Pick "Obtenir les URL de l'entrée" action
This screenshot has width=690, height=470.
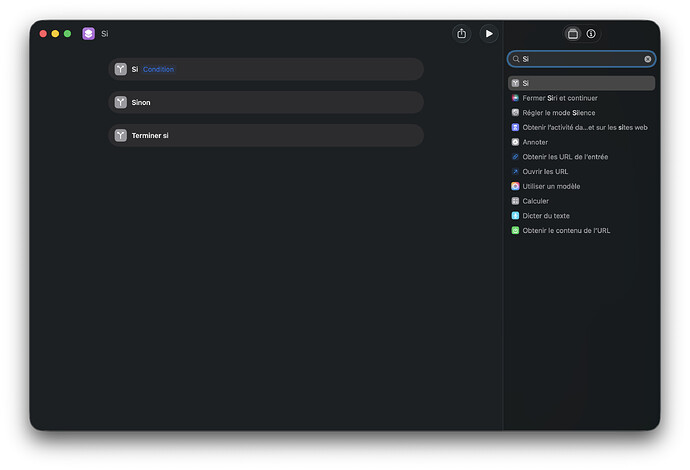tap(564, 157)
